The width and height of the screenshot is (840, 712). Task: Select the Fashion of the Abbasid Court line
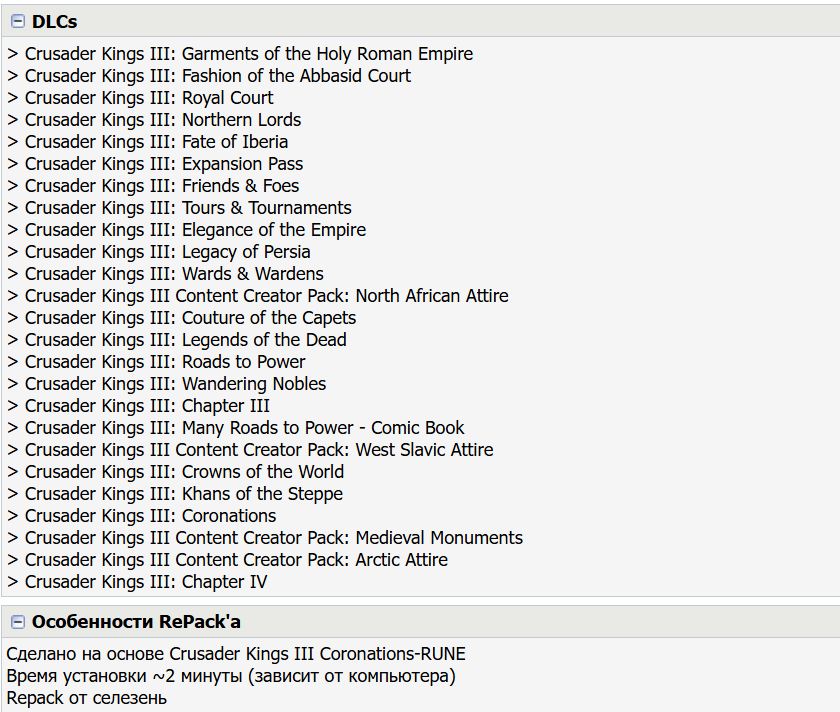pos(209,76)
